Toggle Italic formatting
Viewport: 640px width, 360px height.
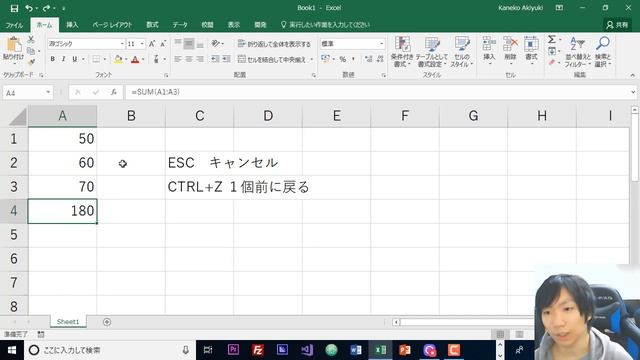pos(64,59)
